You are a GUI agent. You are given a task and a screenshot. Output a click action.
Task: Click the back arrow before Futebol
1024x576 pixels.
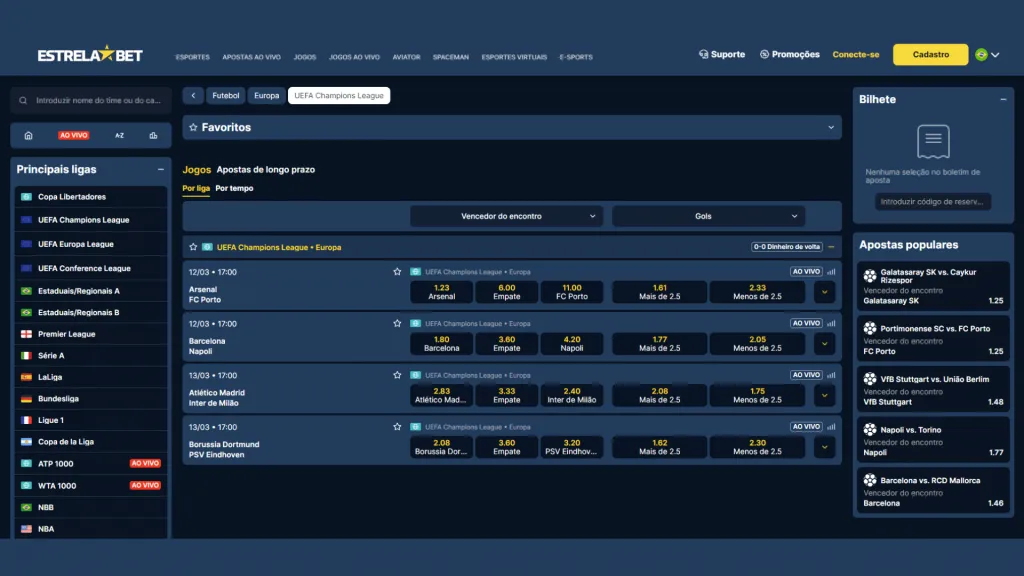click(193, 96)
